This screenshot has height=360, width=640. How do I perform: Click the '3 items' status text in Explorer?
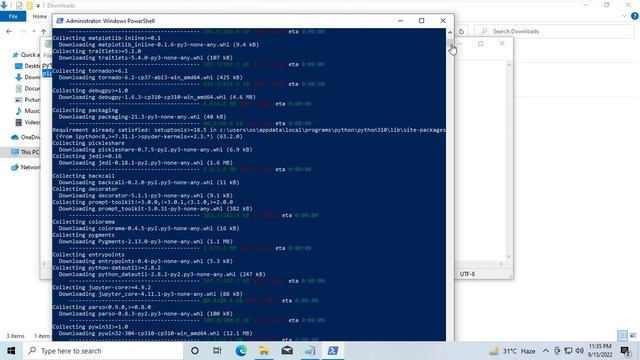pyautogui.click(x=15, y=336)
